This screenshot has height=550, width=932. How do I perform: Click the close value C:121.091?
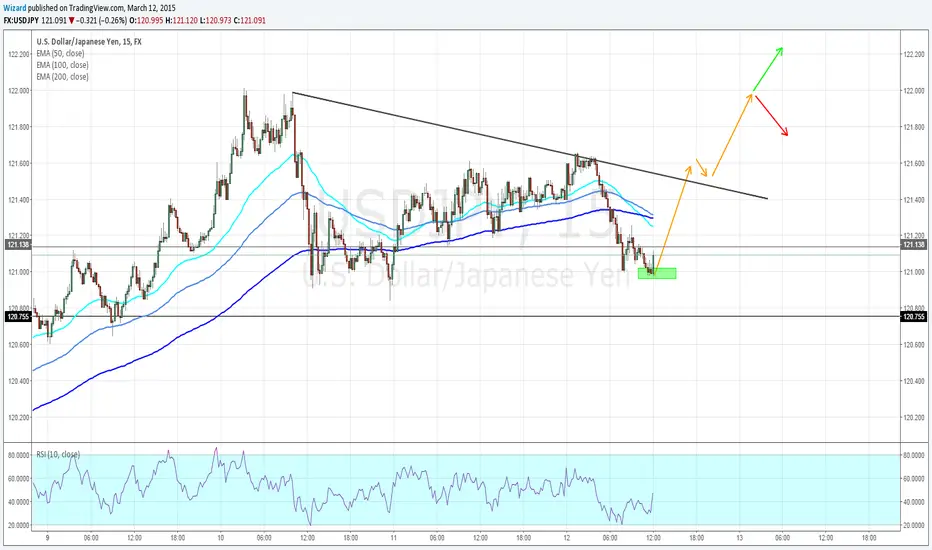tap(250, 20)
